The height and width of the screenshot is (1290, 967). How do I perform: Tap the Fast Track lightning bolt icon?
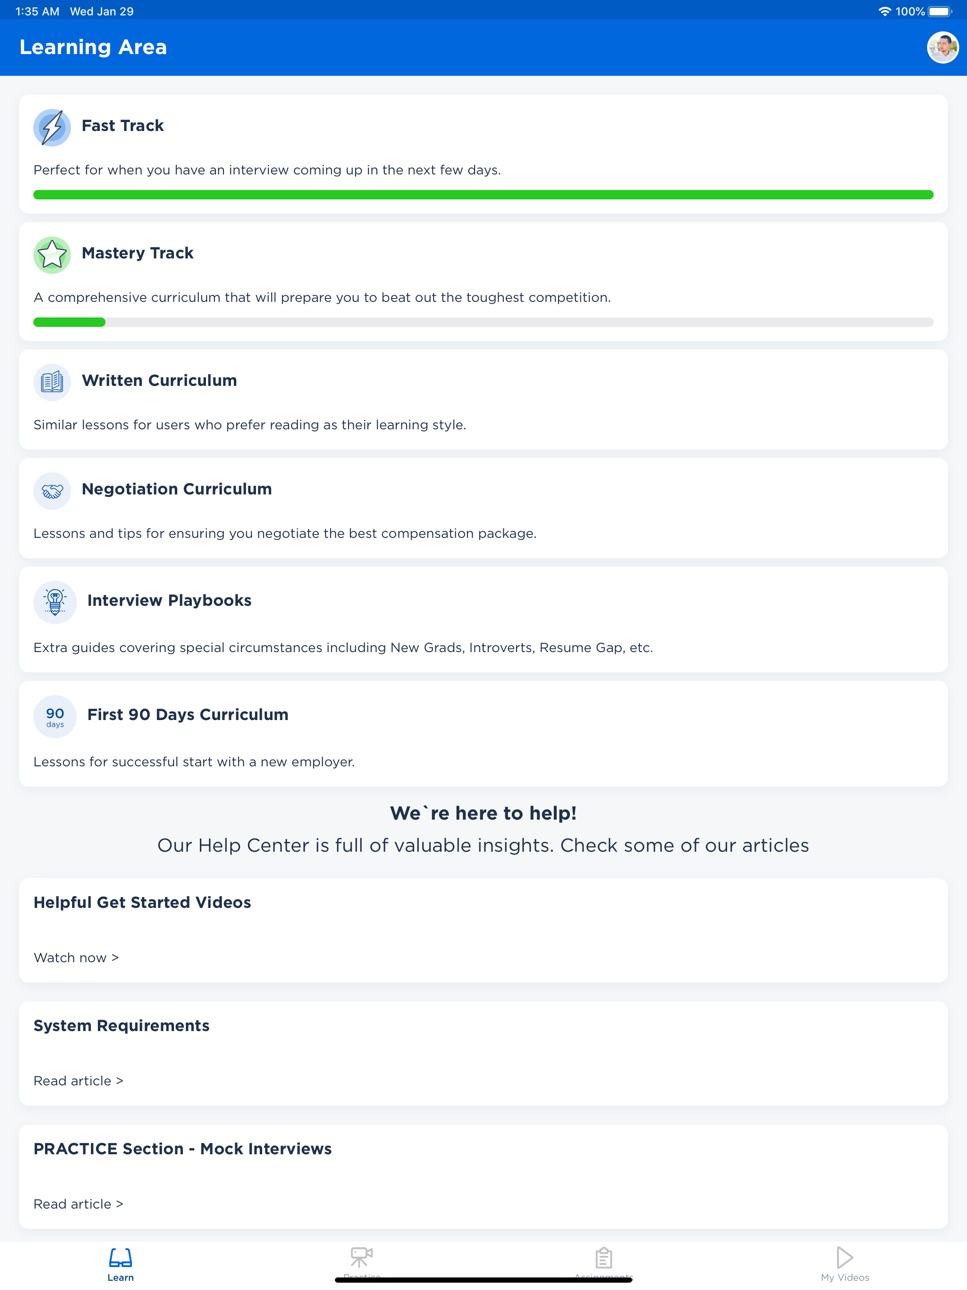tap(52, 127)
